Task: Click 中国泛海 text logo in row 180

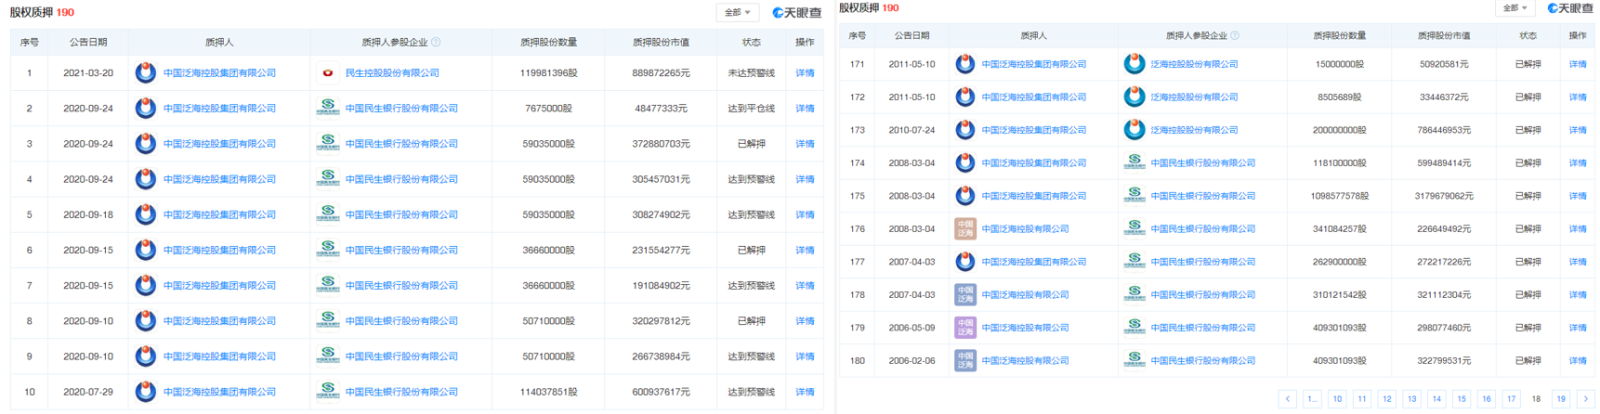Action: 965,361
